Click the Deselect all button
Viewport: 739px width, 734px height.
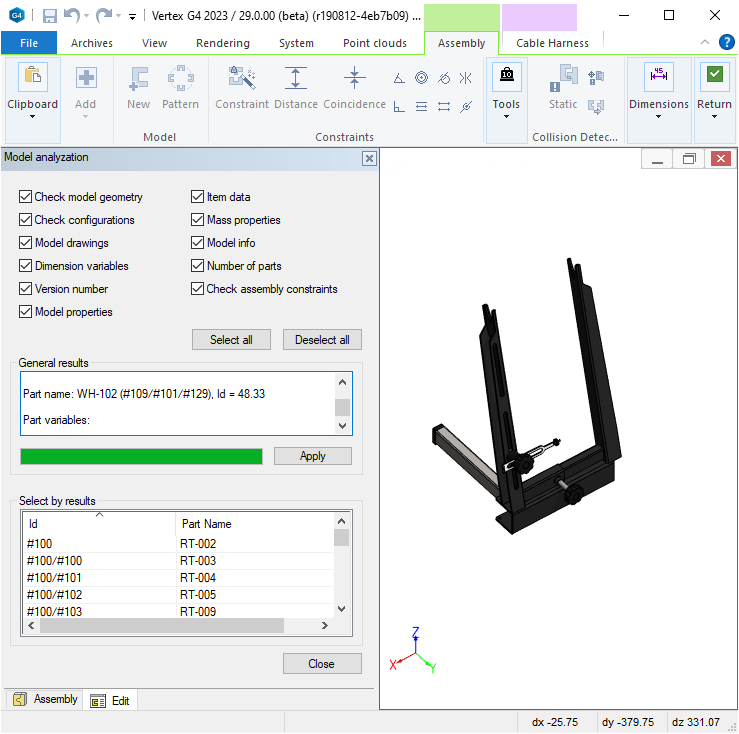point(322,340)
